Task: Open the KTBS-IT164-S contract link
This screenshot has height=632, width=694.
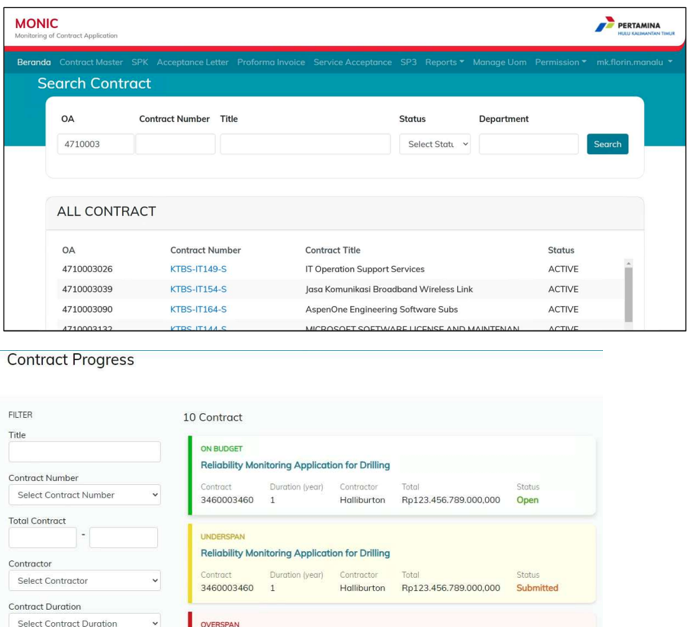Action: click(198, 309)
